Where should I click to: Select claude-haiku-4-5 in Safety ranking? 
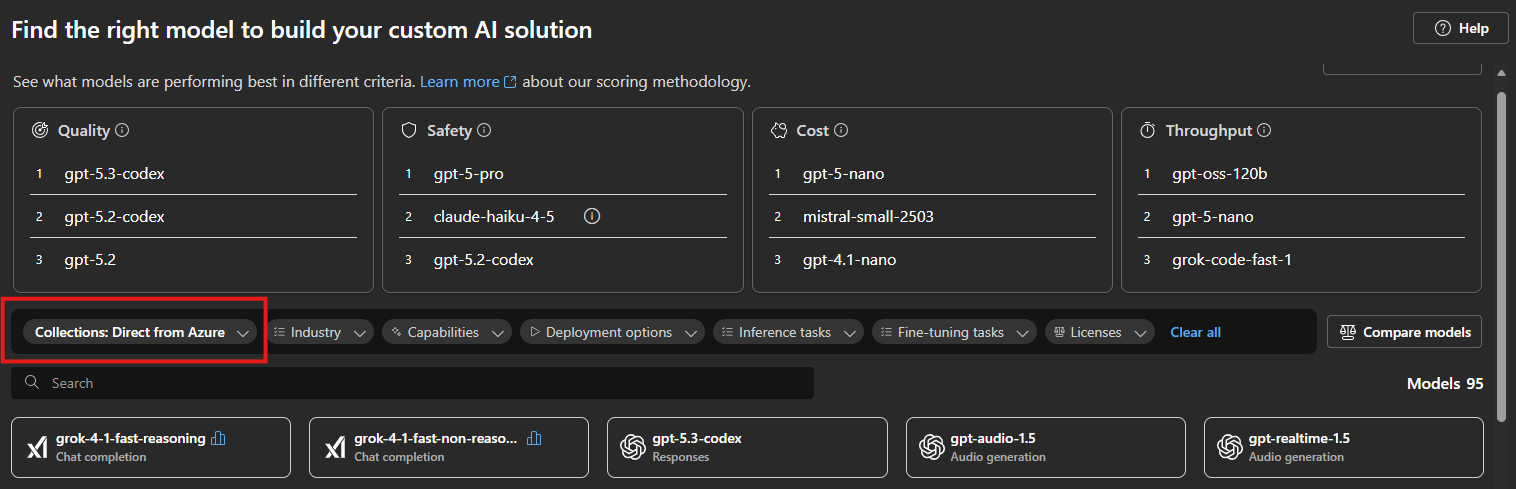tap(494, 216)
